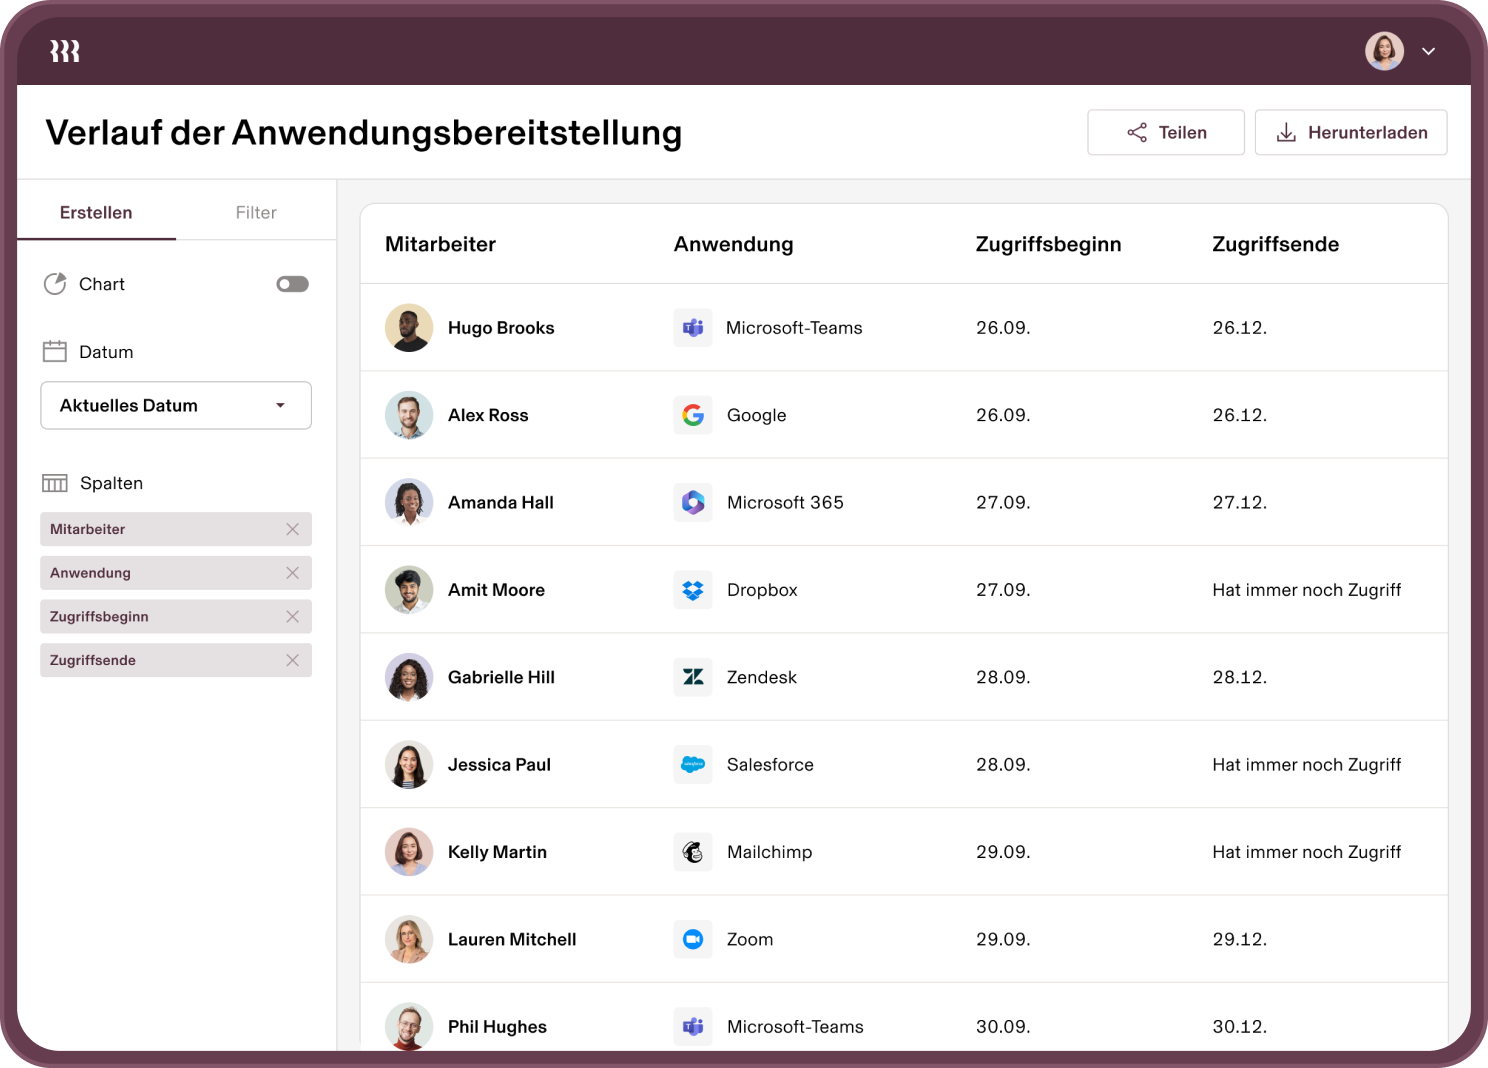Click the Zendesk app icon
Viewport: 1488px width, 1068px height.
(x=693, y=677)
